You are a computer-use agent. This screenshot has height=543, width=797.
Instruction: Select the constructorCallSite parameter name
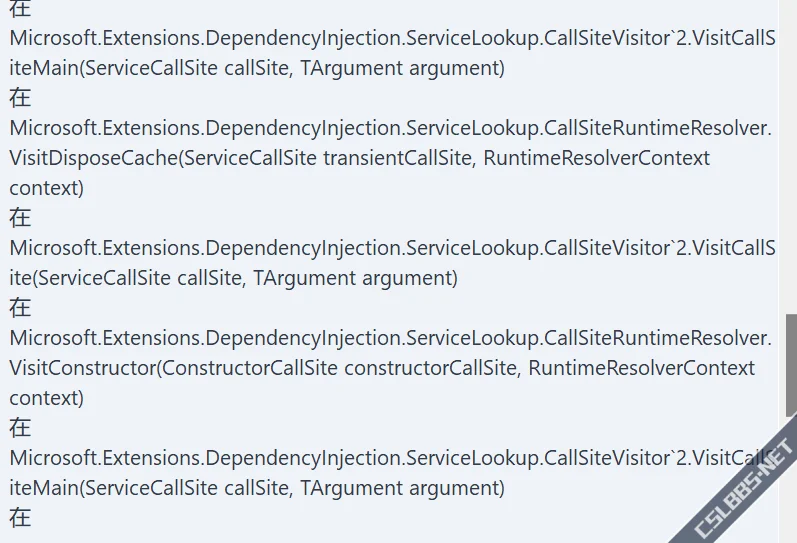click(x=433, y=368)
